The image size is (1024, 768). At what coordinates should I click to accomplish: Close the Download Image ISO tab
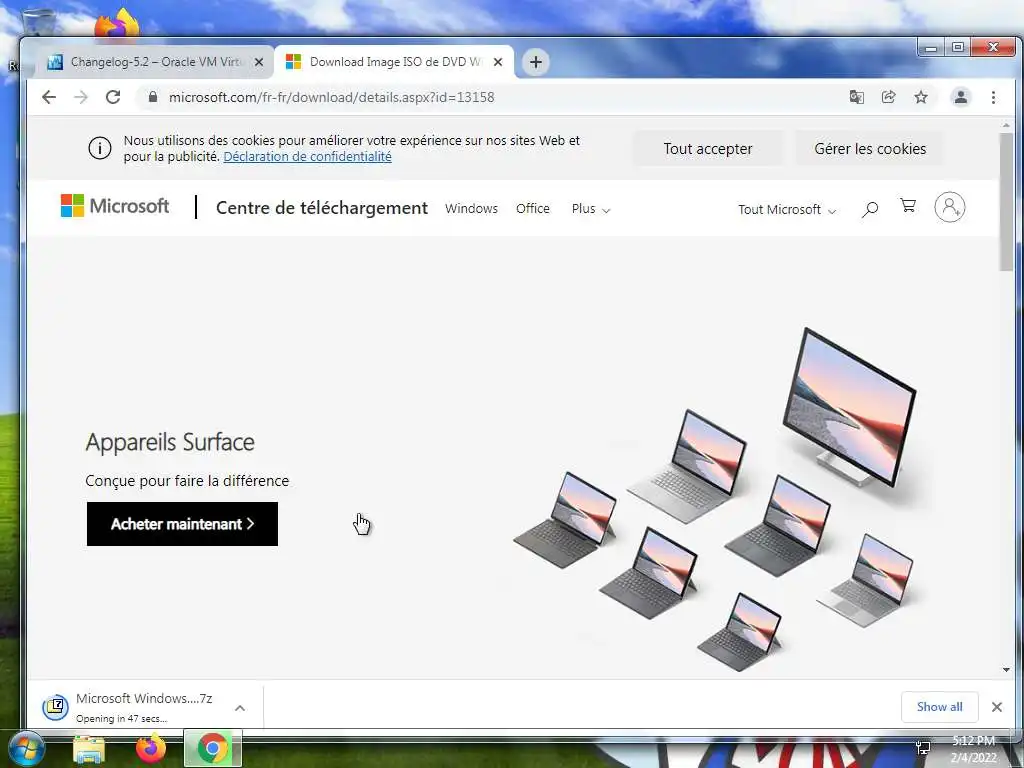(x=498, y=62)
